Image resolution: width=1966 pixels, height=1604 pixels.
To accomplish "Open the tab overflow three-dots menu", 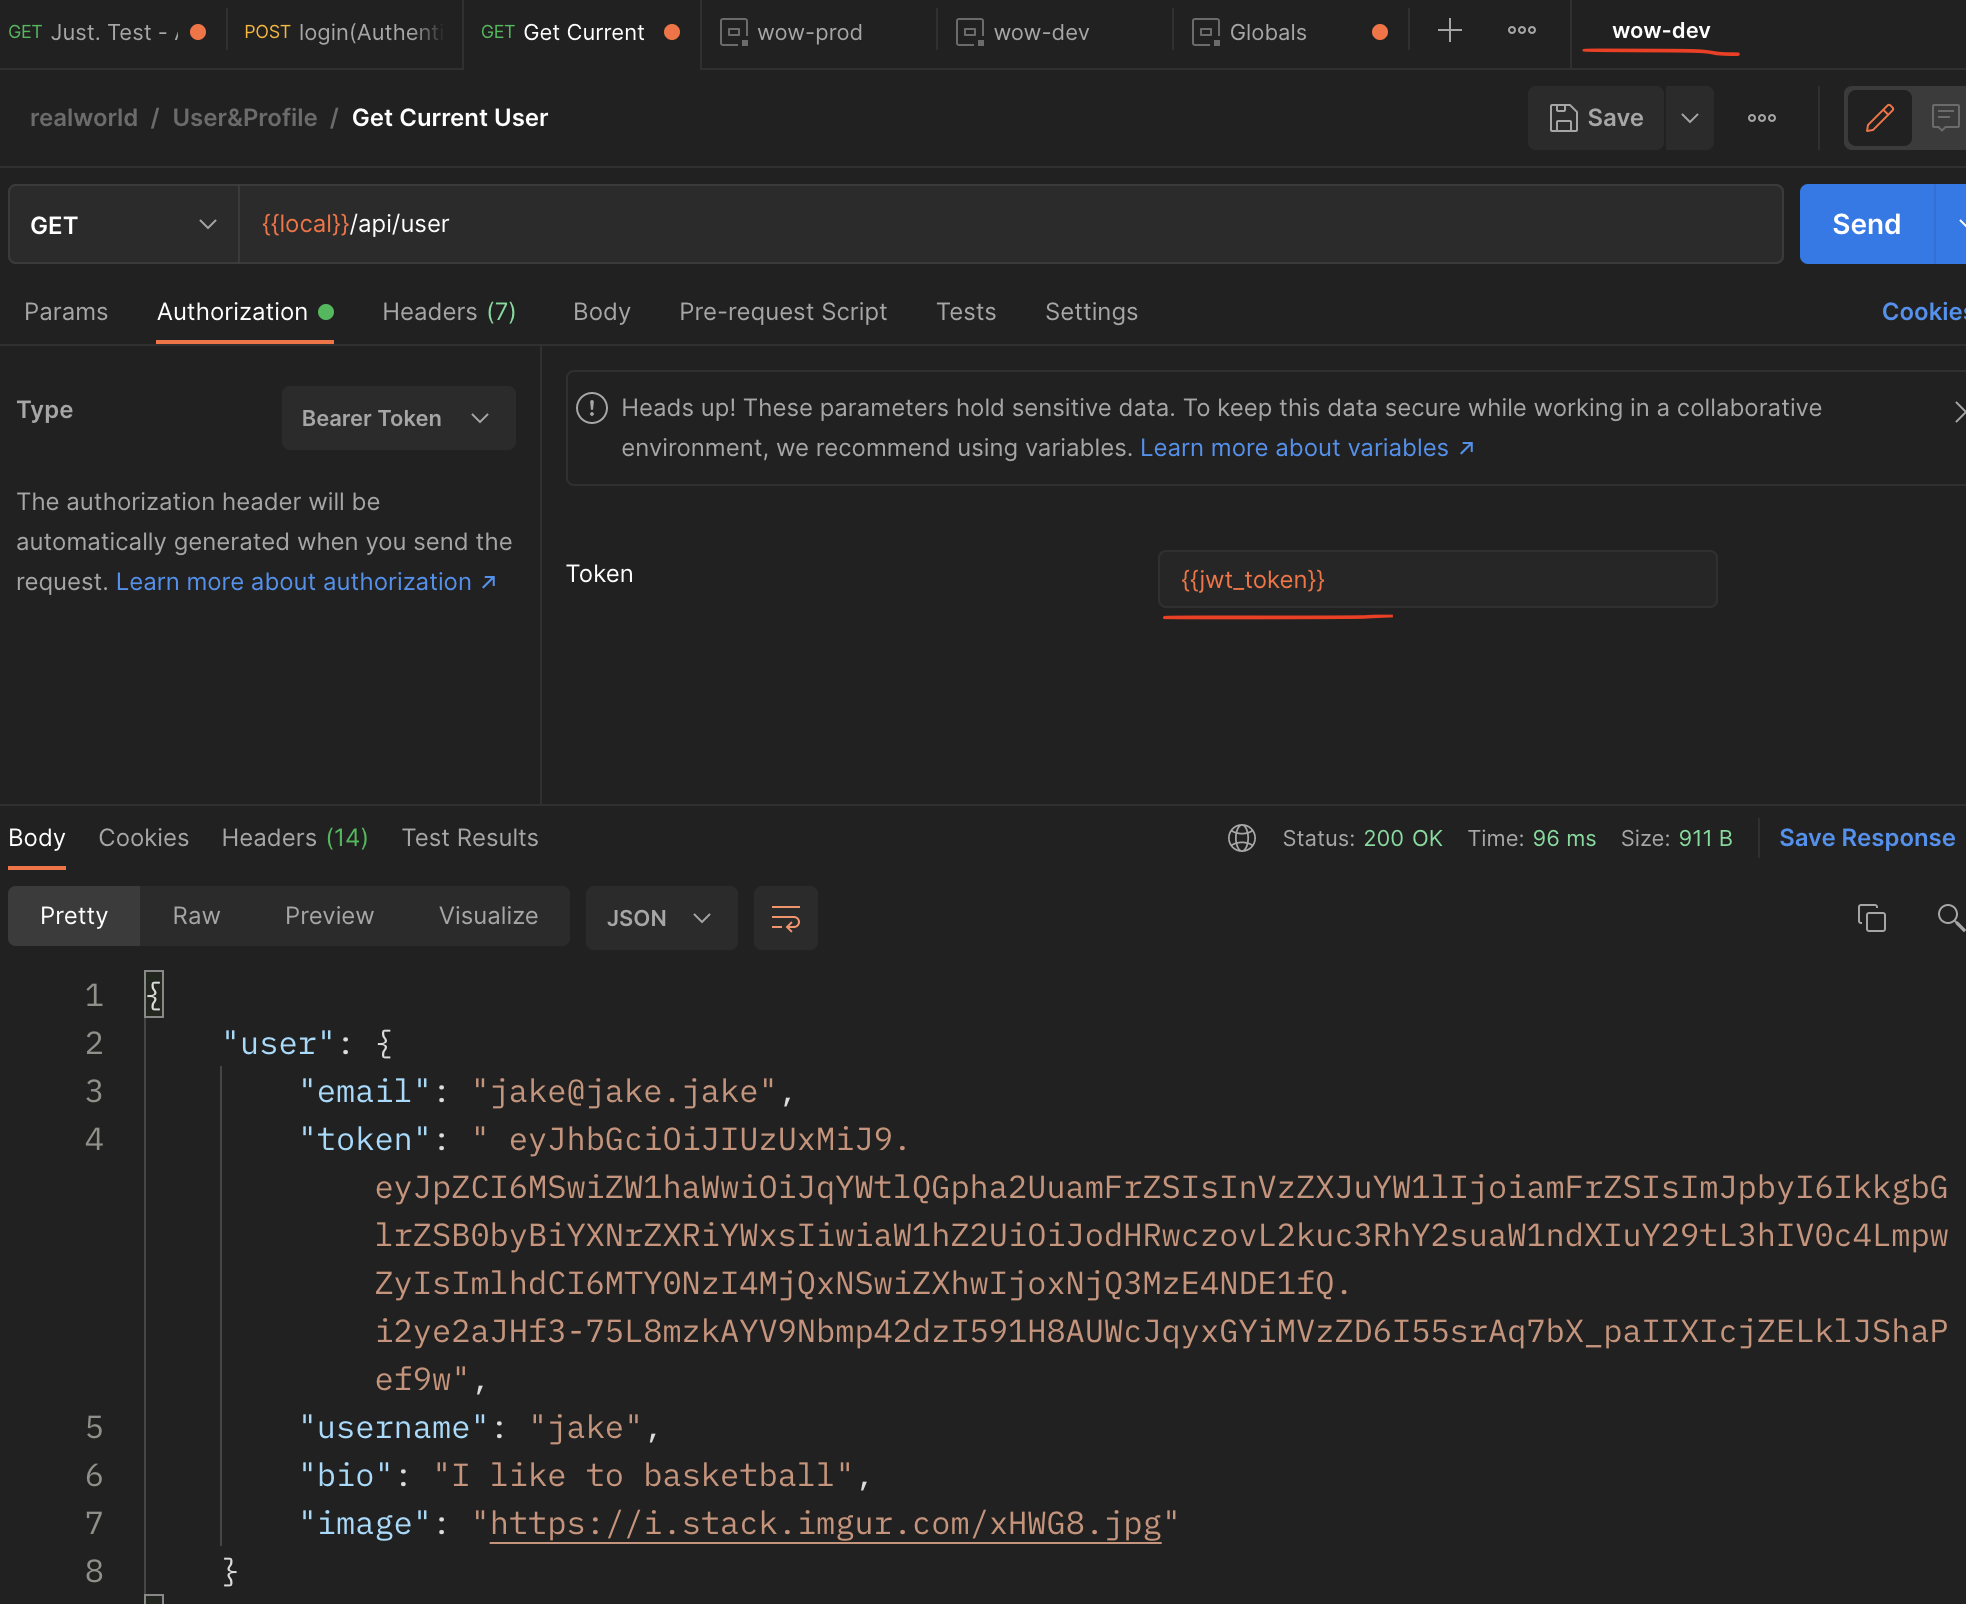I will tap(1521, 31).
